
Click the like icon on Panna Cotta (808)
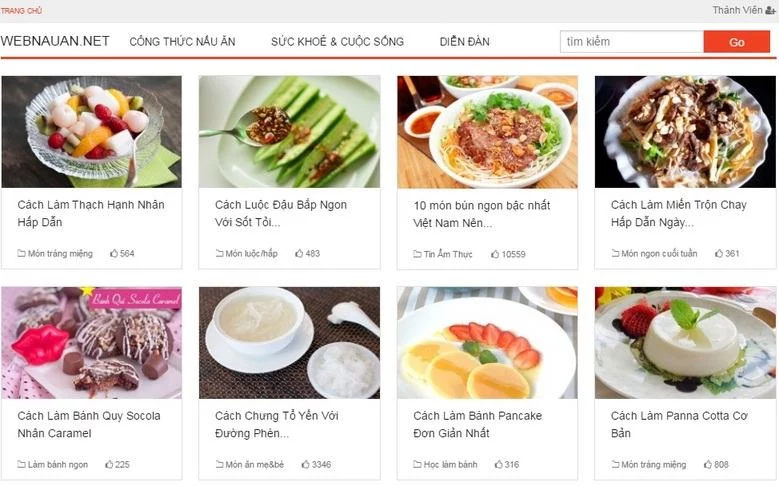pos(708,464)
